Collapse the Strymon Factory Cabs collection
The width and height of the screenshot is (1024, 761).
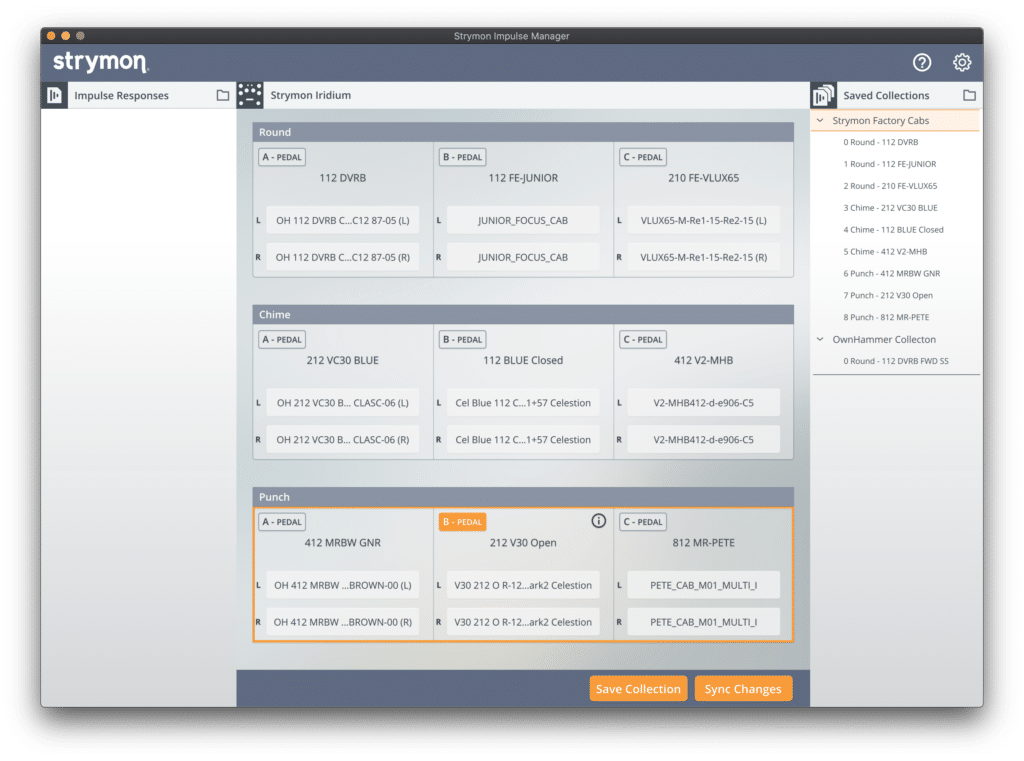820,120
